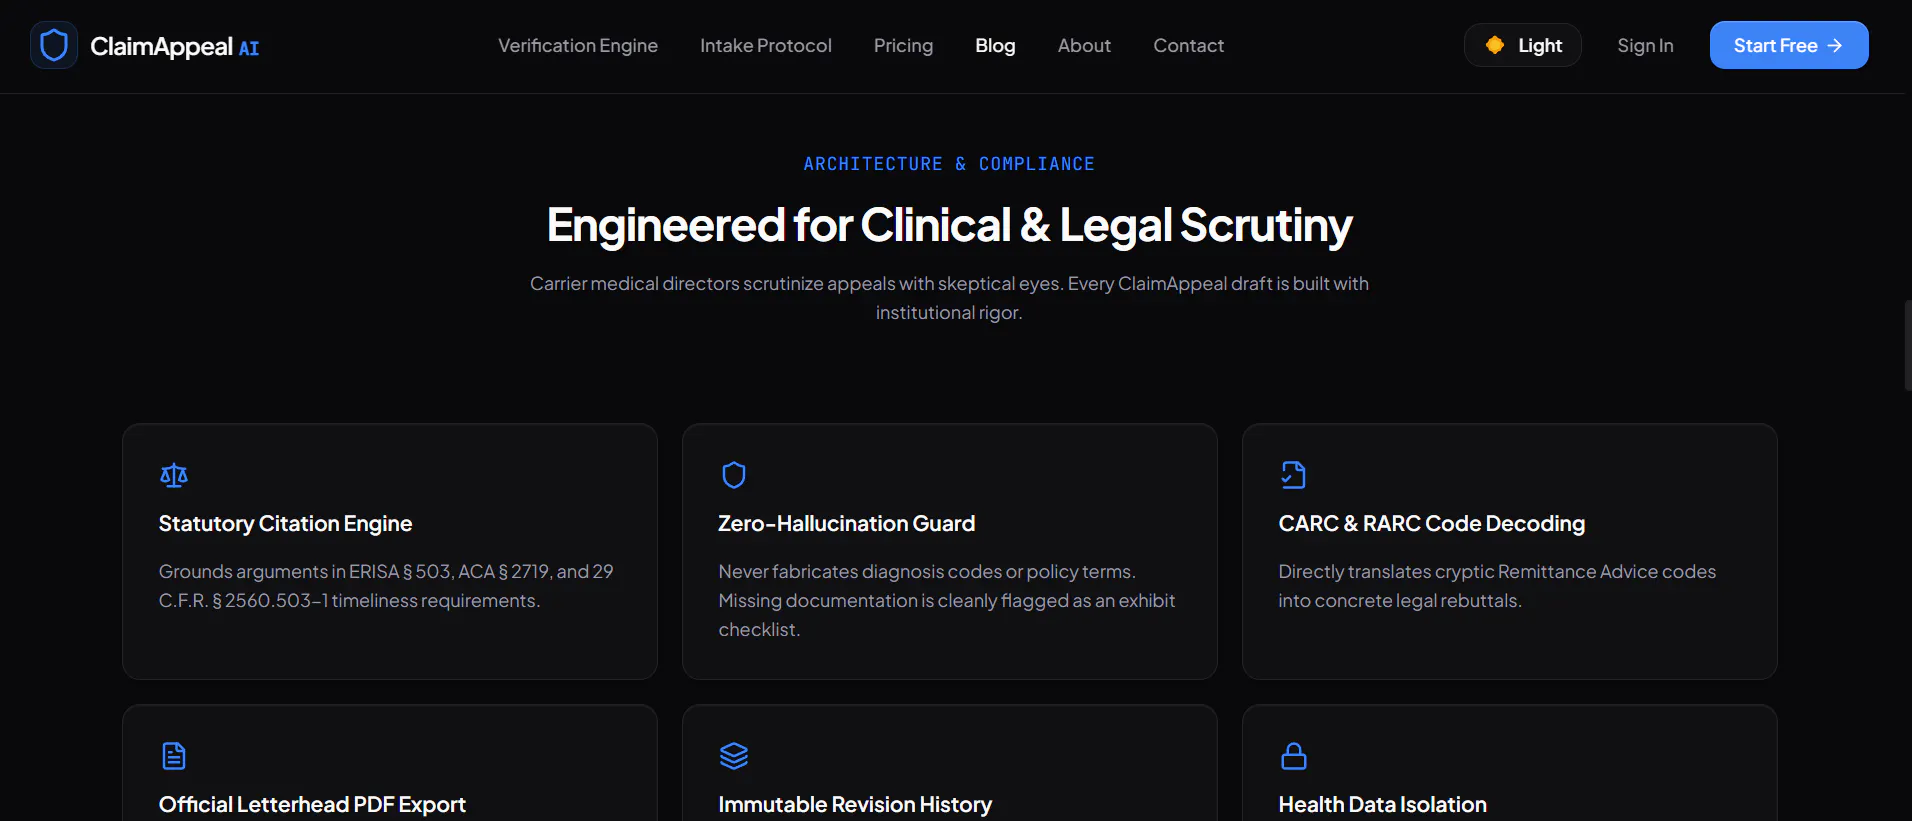This screenshot has height=821, width=1912.
Task: Click the shield icon on Zero-Hallucination Guard
Action: pos(734,475)
